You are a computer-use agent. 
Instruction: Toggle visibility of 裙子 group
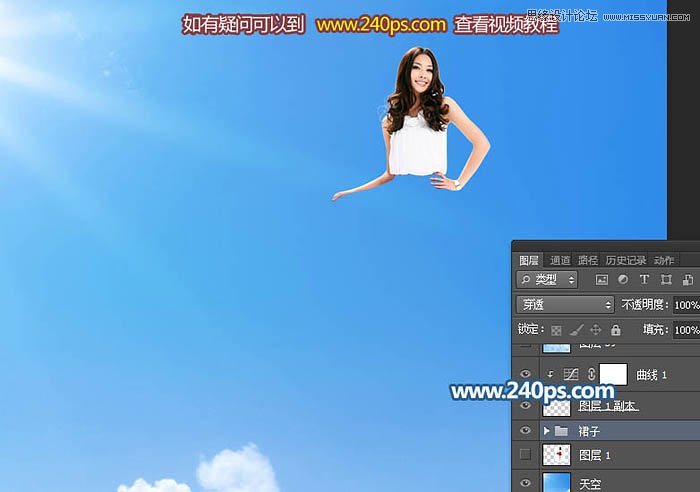pyautogui.click(x=526, y=430)
